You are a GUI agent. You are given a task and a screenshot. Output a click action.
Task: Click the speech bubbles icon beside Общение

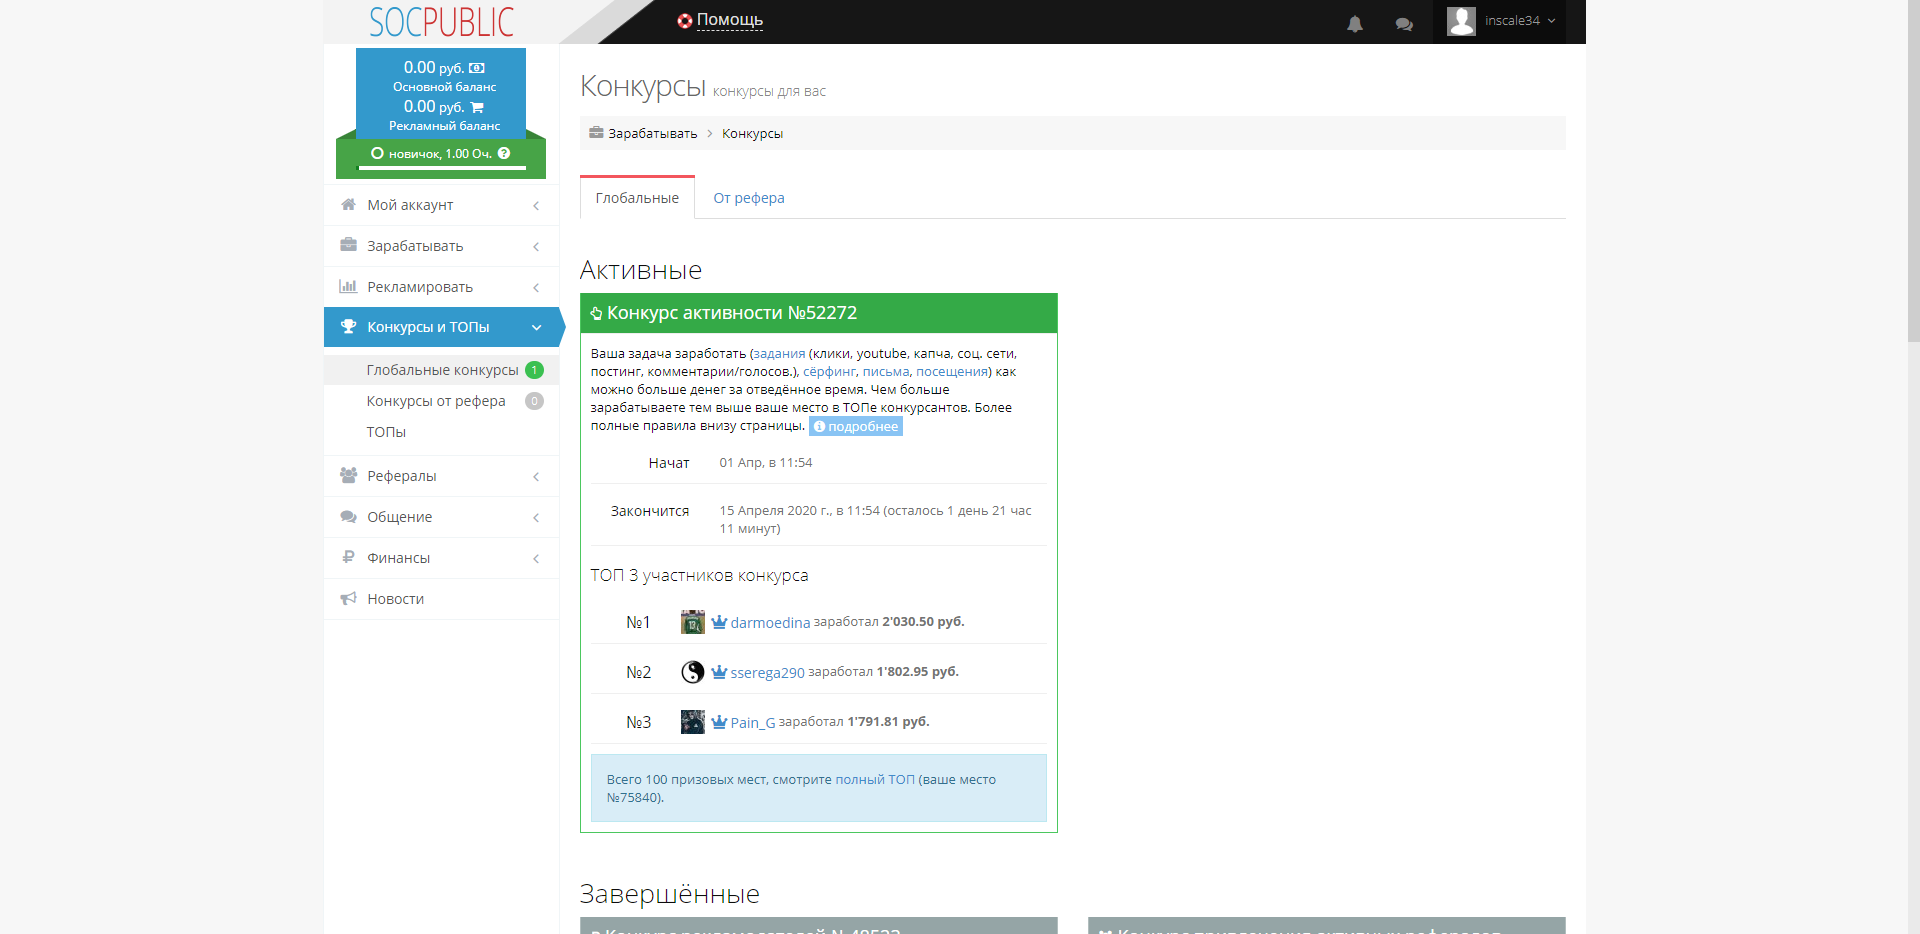[348, 516]
